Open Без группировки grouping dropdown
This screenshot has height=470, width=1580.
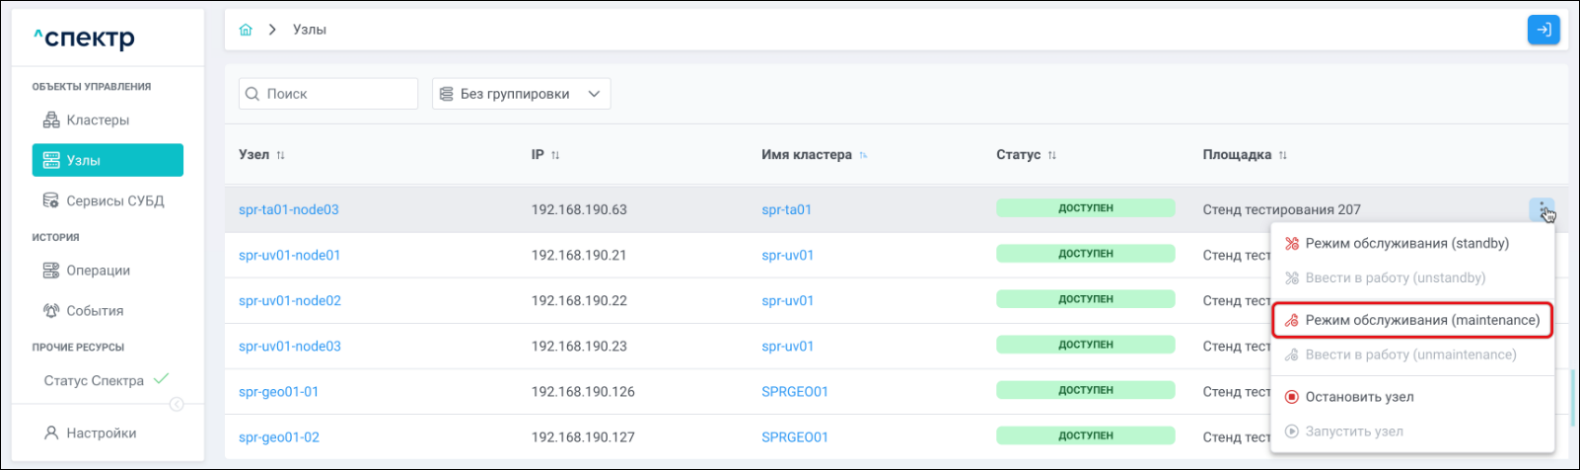click(x=521, y=94)
